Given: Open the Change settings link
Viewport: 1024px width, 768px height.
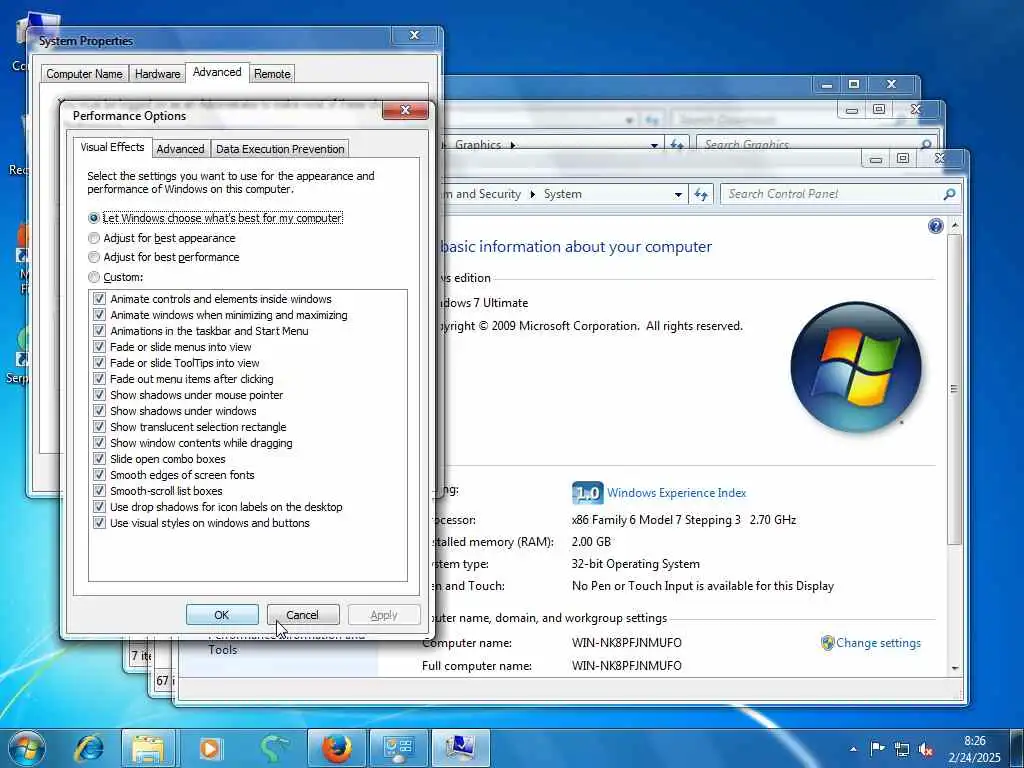Looking at the screenshot, I should coord(878,643).
